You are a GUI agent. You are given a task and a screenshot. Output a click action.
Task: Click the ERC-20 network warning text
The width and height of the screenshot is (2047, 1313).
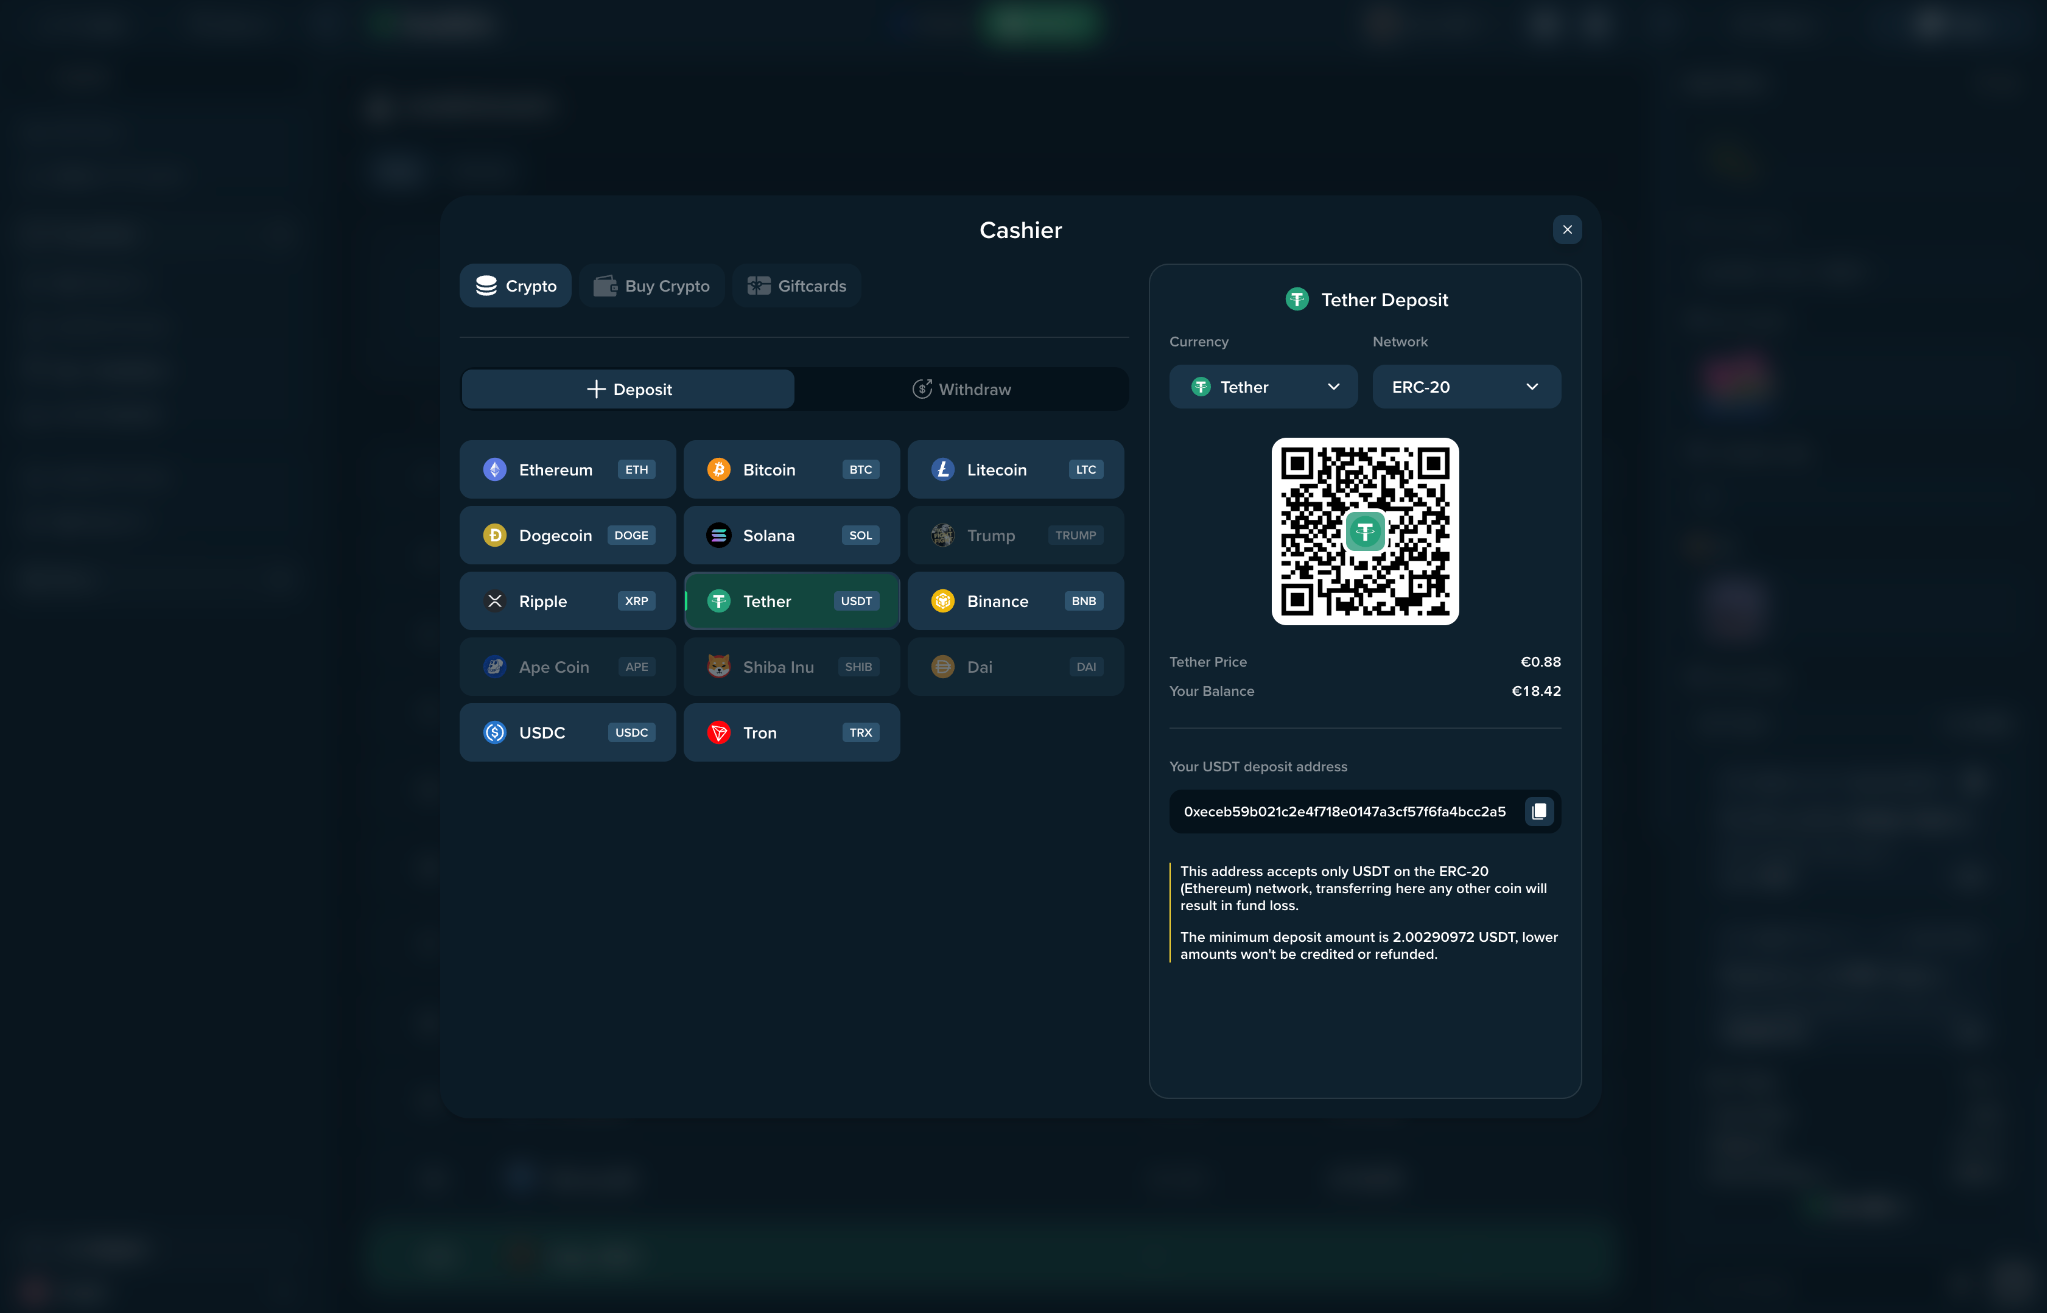[1364, 888]
